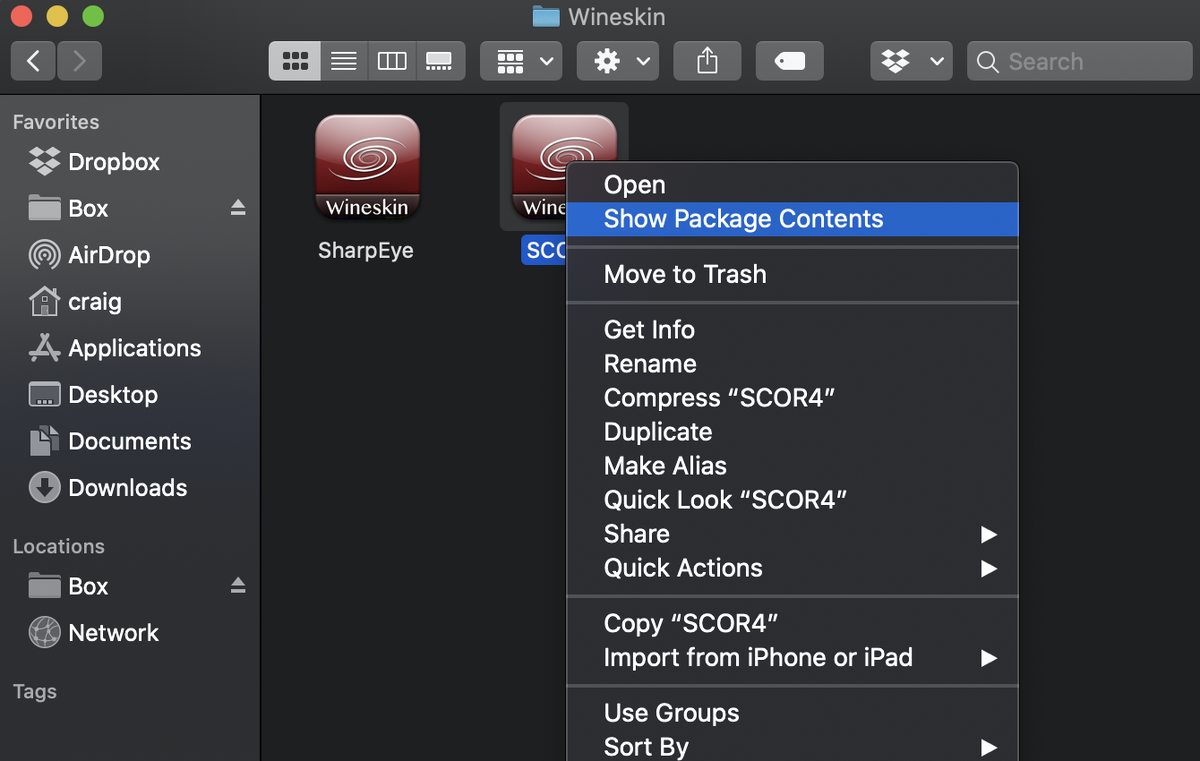Eject the Box volume under Favorites
The width and height of the screenshot is (1200, 761).
tap(238, 208)
